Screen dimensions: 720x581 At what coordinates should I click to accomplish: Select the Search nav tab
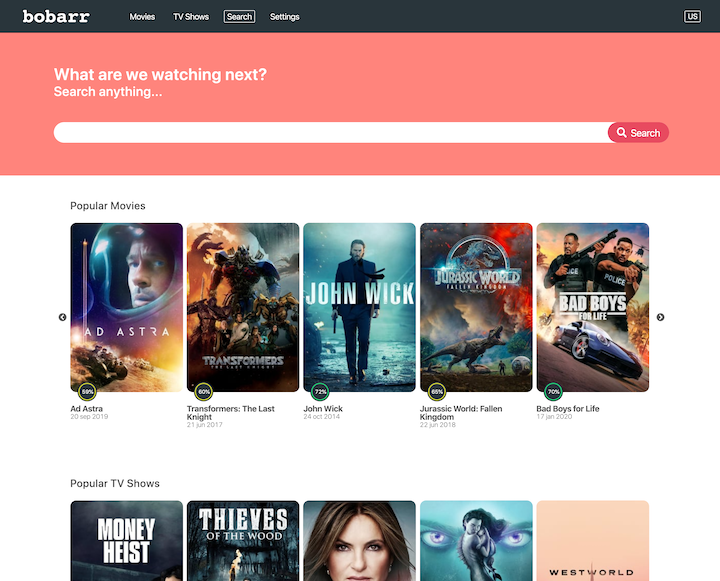pyautogui.click(x=239, y=17)
